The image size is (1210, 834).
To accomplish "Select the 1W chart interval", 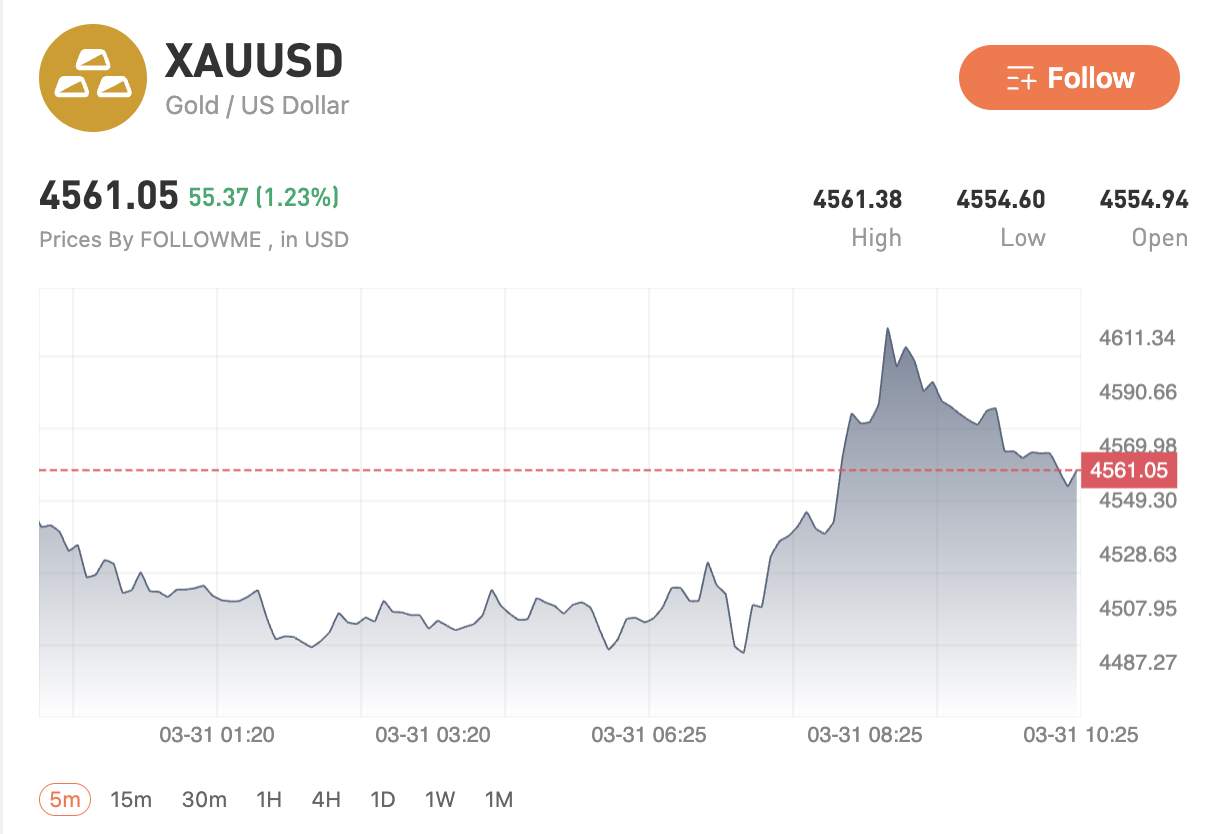I will coord(440,799).
